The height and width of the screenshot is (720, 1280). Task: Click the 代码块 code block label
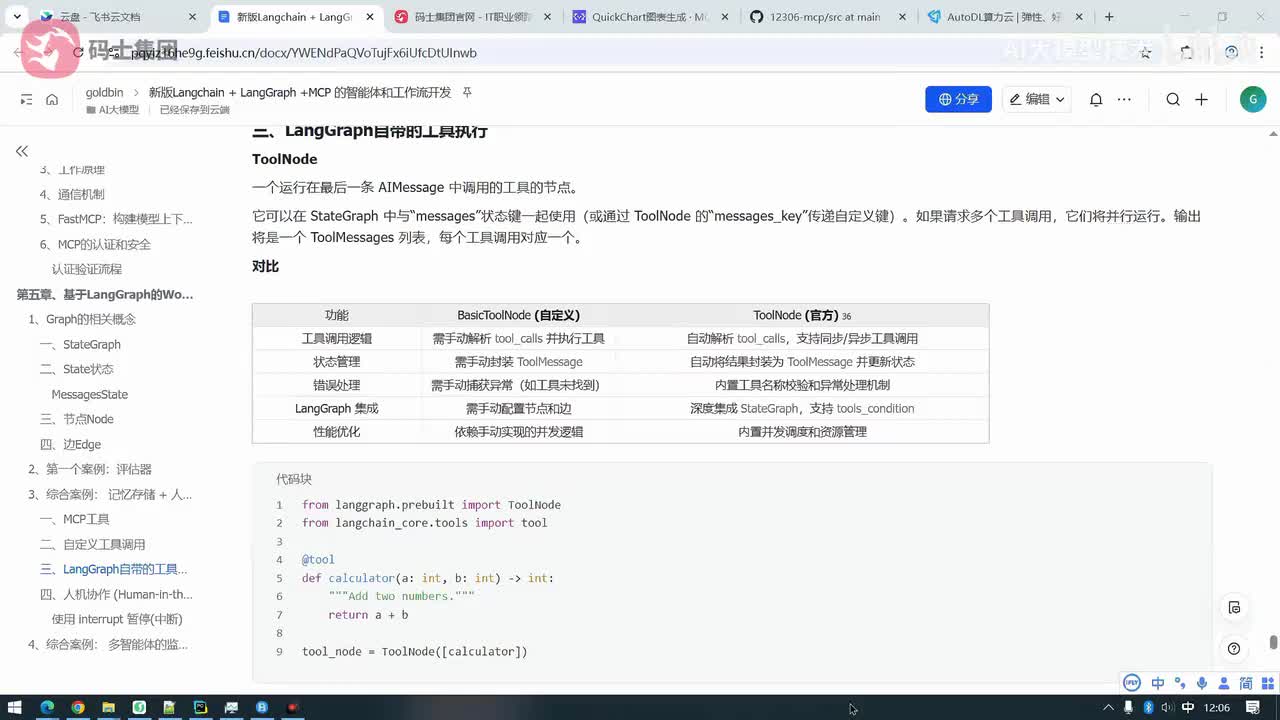coord(294,479)
